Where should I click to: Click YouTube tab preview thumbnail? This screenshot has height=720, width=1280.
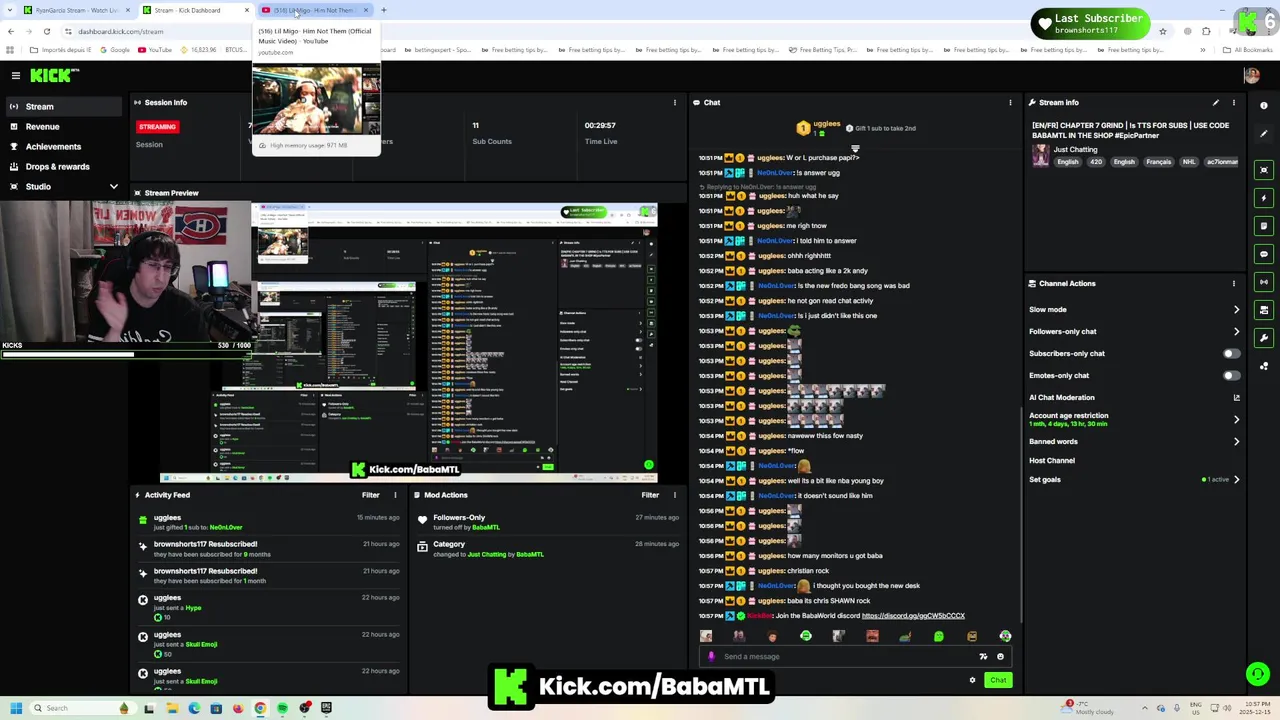coord(316,99)
